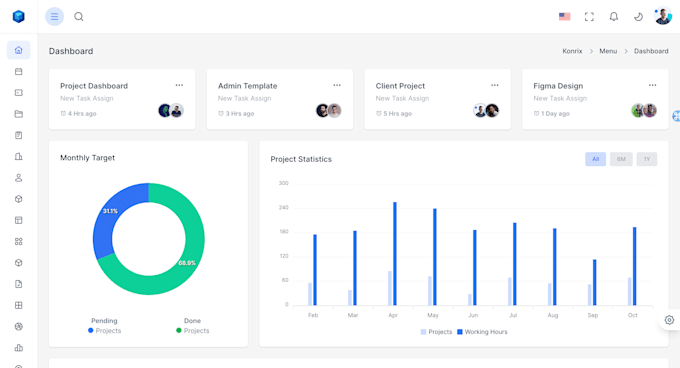Toggle Done Projects legend under donut
Viewport: 680px width, 368px height.
193,330
